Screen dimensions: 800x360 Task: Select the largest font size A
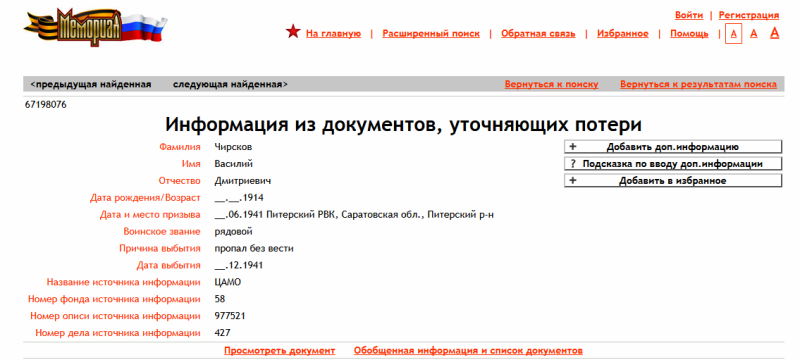point(774,33)
